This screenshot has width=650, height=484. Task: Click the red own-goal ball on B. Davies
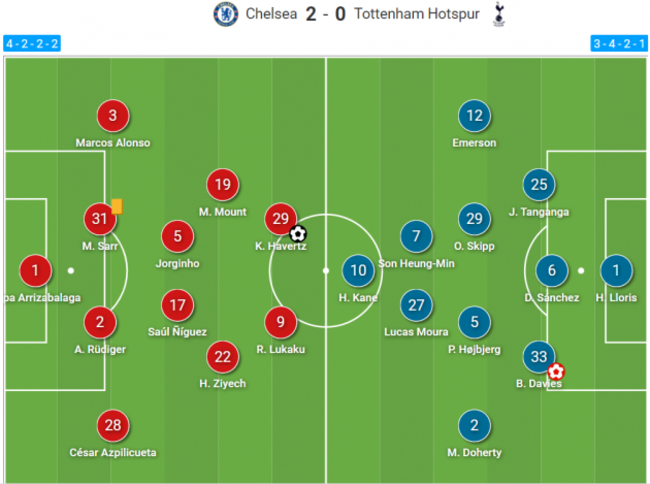tap(556, 371)
